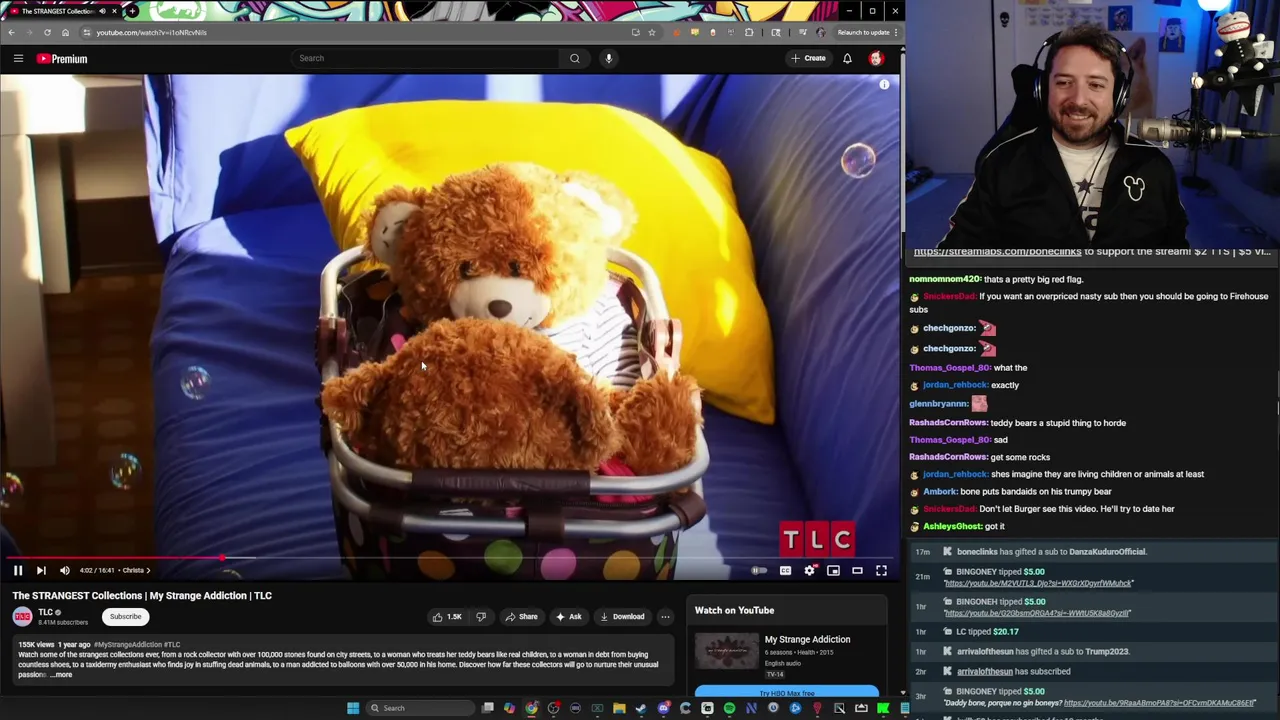This screenshot has height=720, width=1280.
Task: Open the Create menu
Action: pos(808,58)
